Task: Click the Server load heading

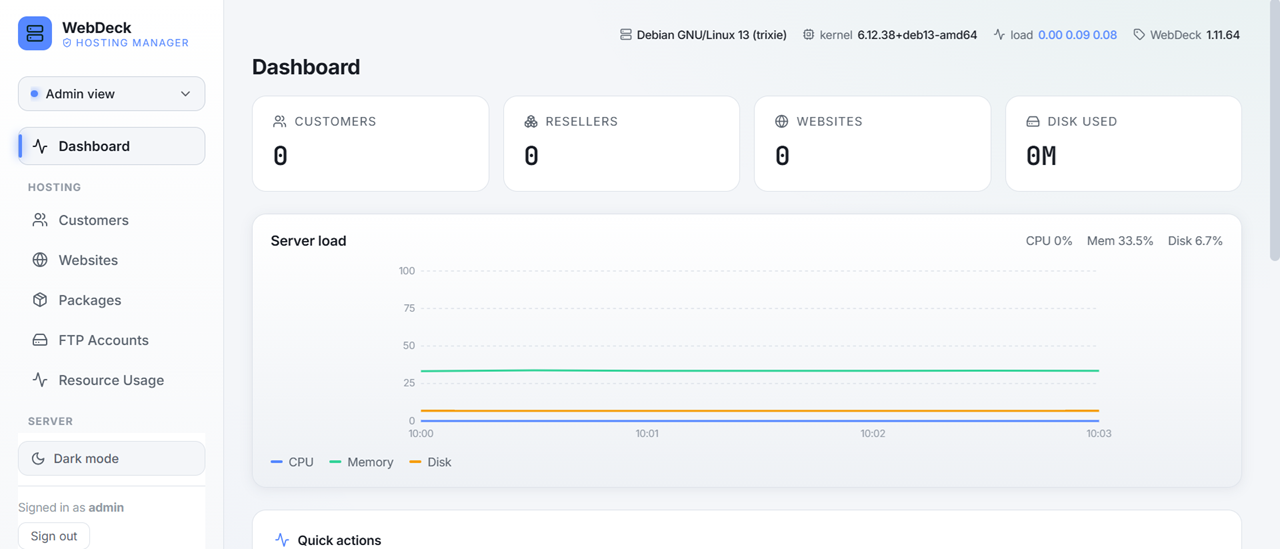Action: pyautogui.click(x=308, y=241)
